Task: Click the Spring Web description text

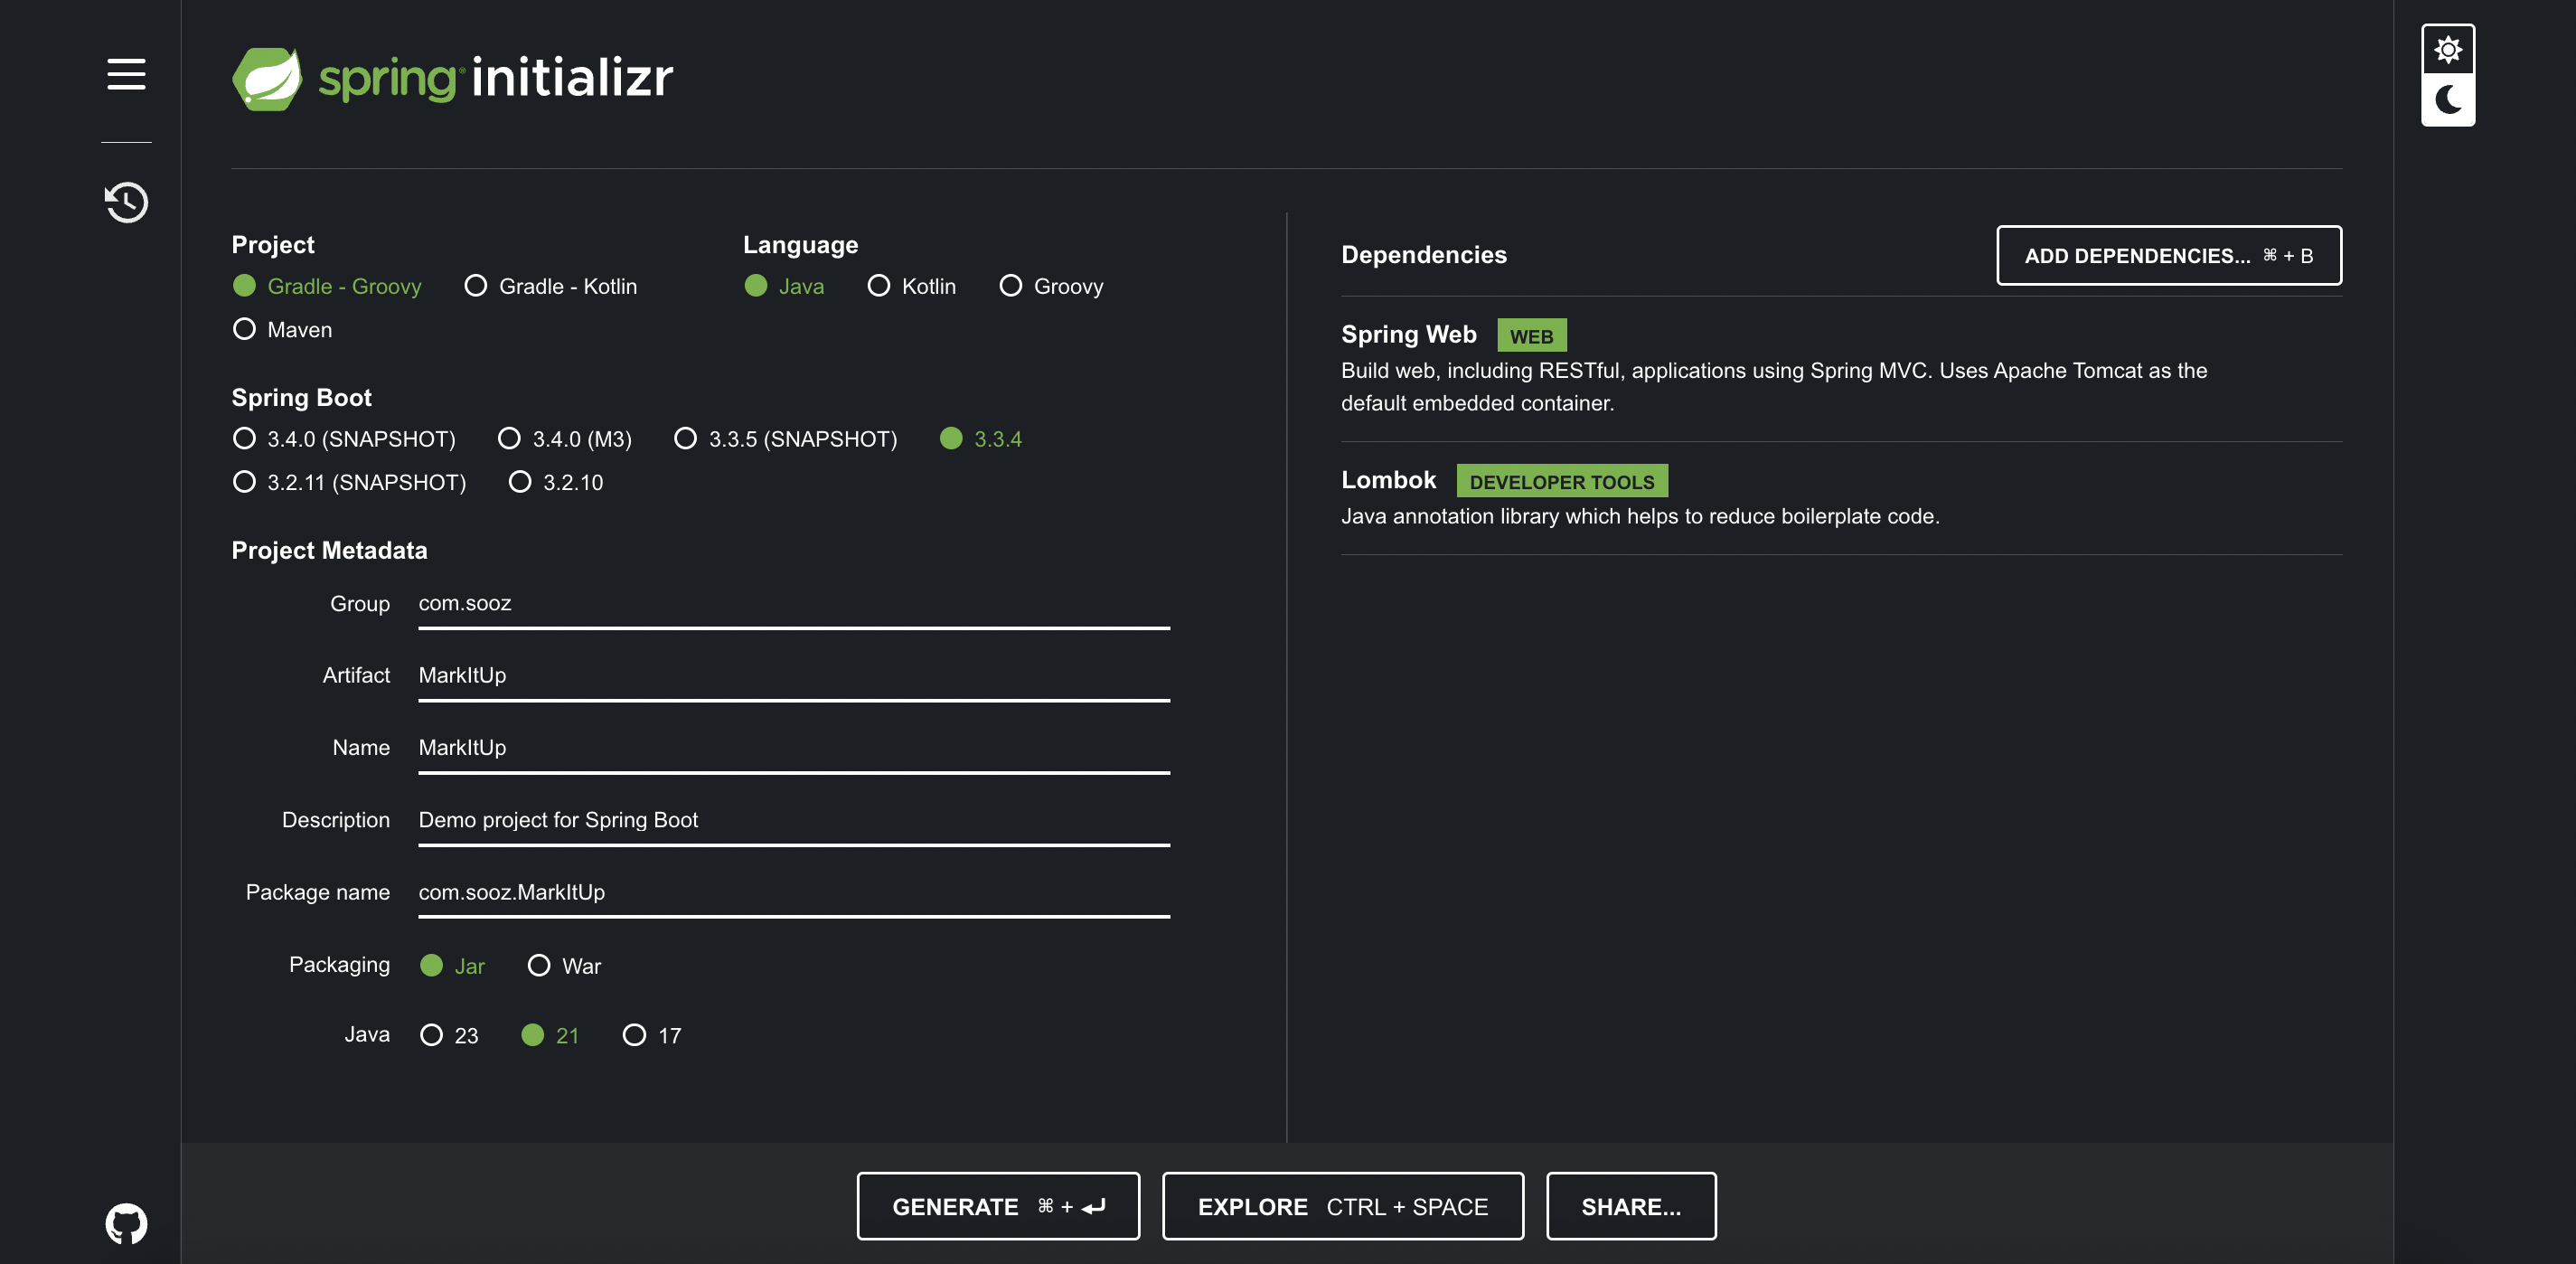Action: pyautogui.click(x=1774, y=387)
